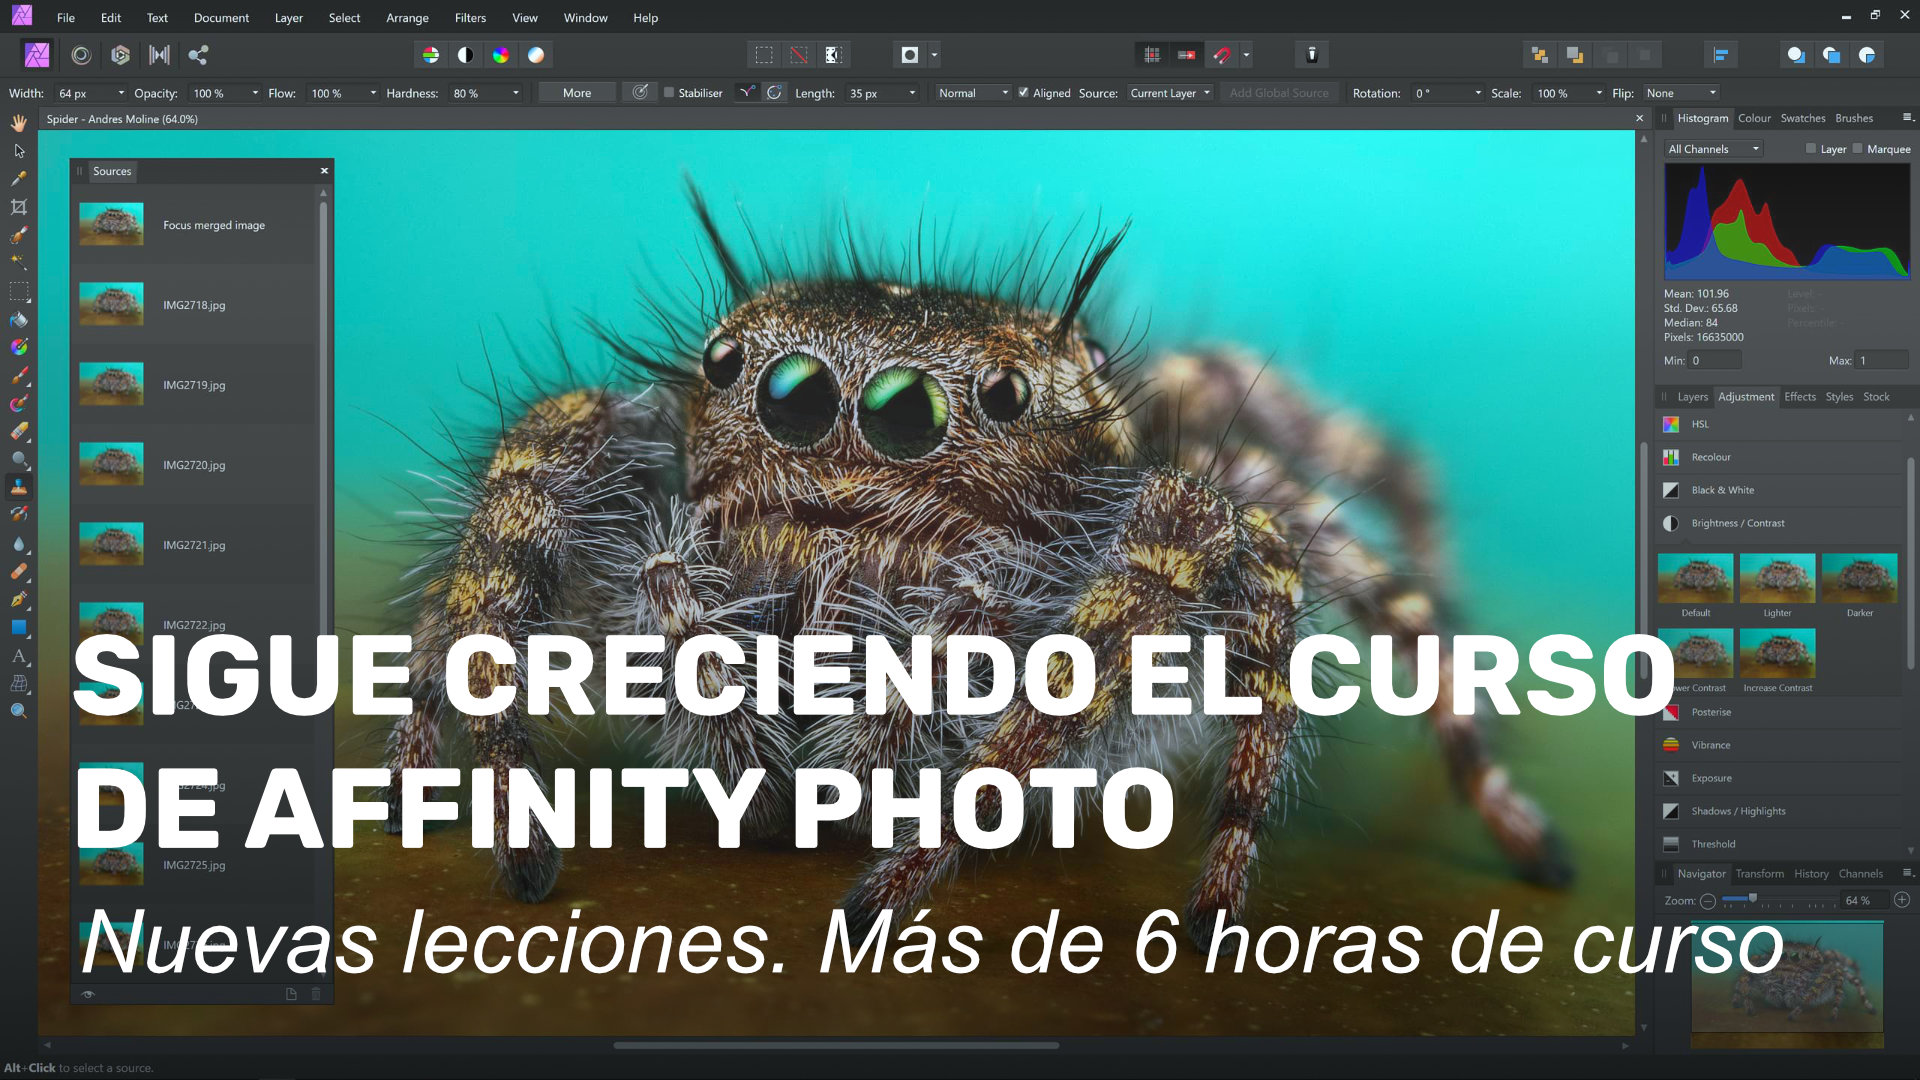Click the Deselect toolbar icon
The image size is (1920, 1080).
[799, 55]
